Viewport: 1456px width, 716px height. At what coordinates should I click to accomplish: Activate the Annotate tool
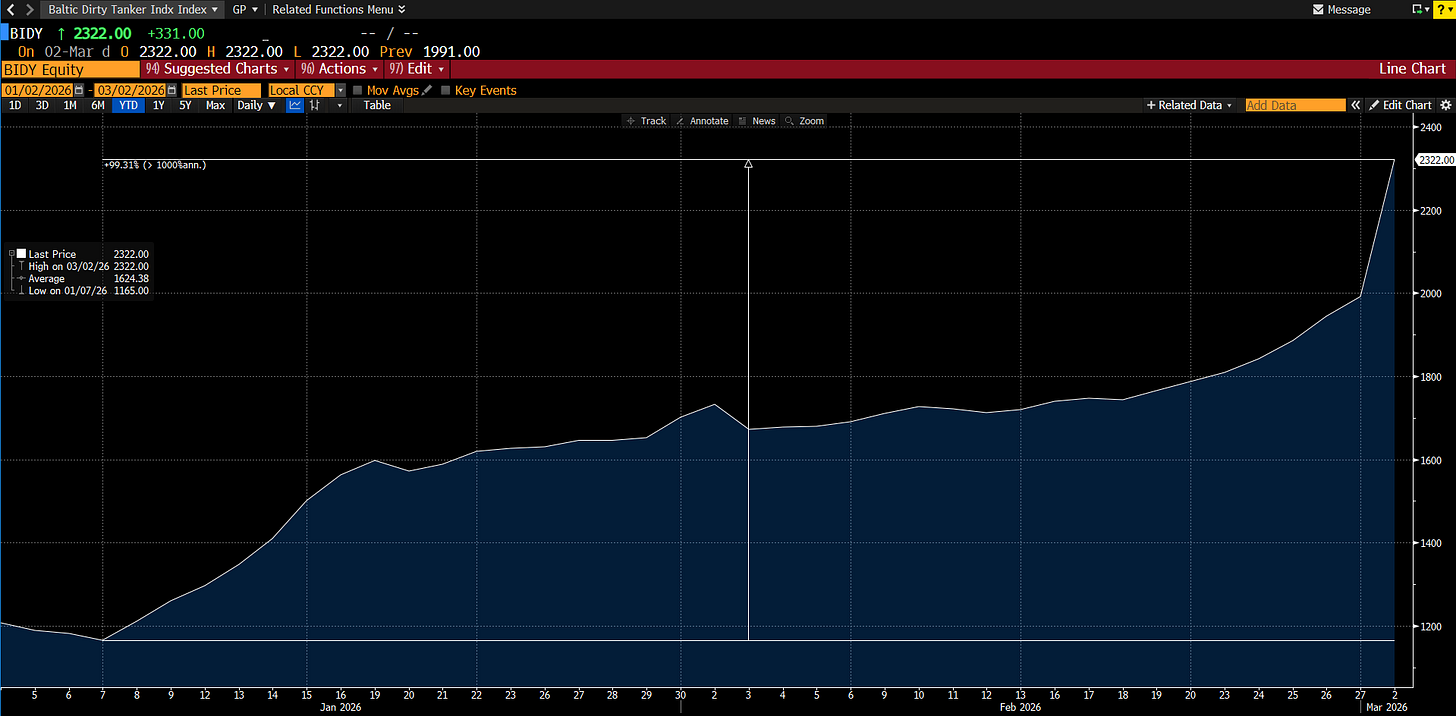[702, 121]
